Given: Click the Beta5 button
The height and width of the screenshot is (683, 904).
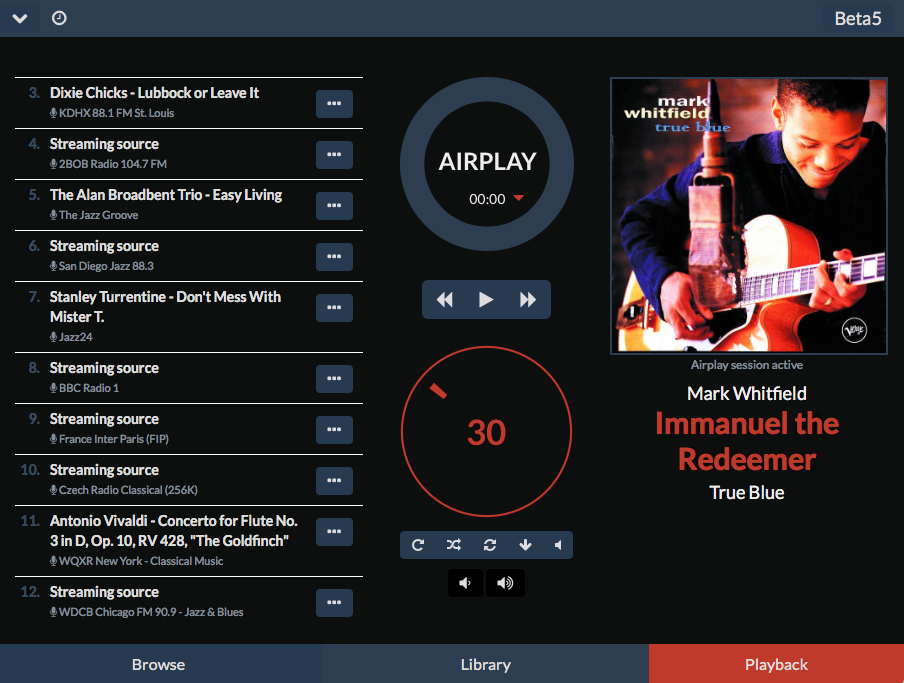Looking at the screenshot, I should (x=858, y=18).
